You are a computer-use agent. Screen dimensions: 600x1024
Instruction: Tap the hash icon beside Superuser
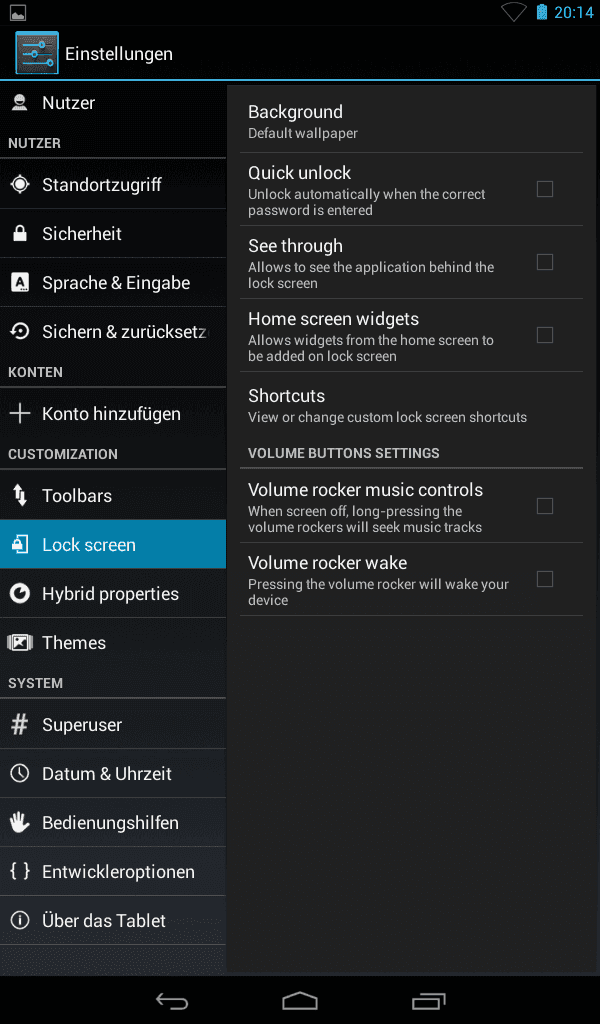[x=20, y=724]
